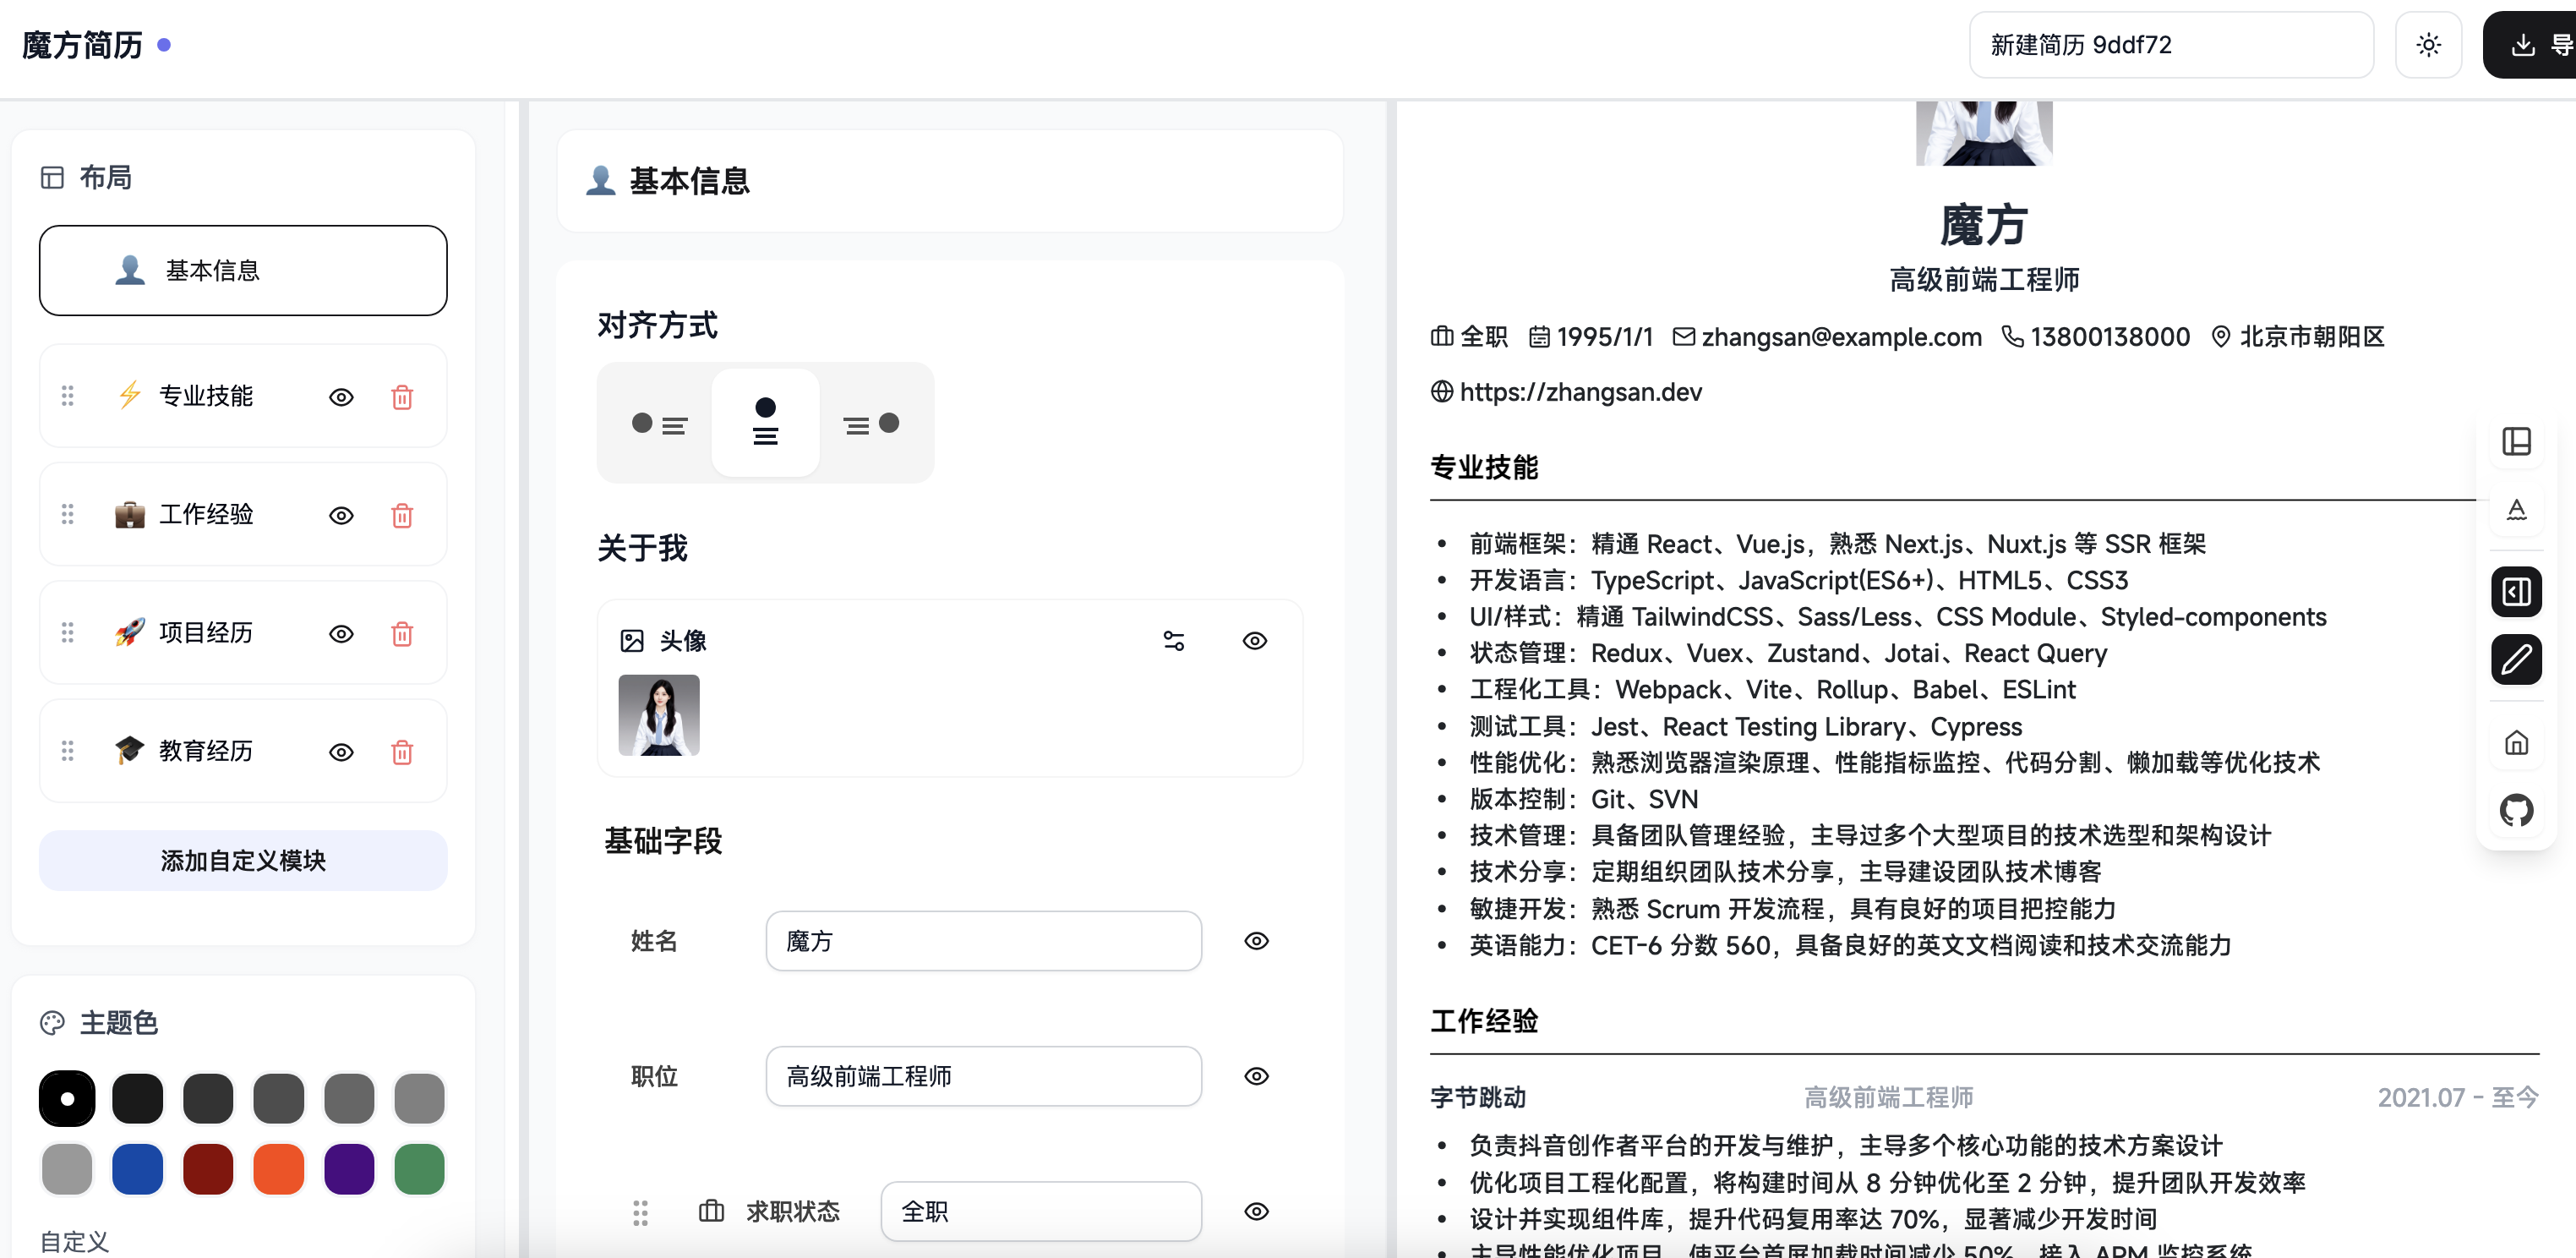The height and width of the screenshot is (1258, 2576).
Task: Delete the 教育经历 module trash icon
Action: pos(402,752)
